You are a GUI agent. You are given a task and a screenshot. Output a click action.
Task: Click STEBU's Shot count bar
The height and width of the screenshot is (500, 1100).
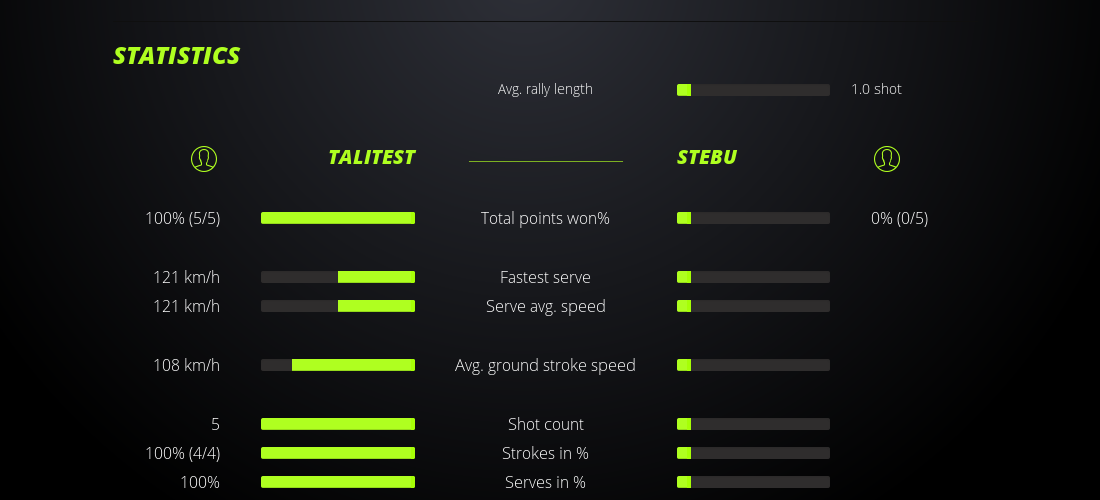click(753, 424)
